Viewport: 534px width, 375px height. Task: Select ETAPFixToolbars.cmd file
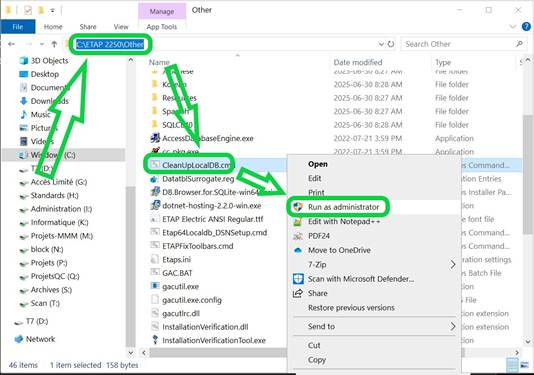198,246
